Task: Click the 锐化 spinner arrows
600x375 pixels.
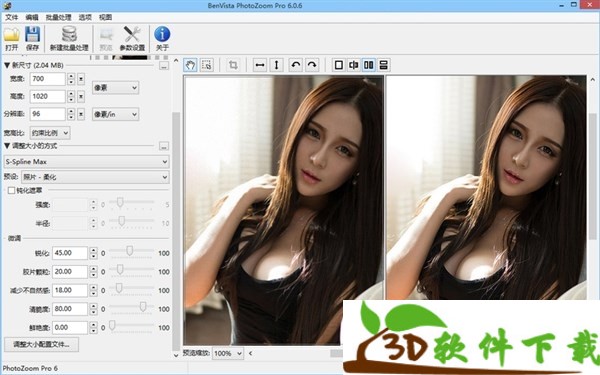Action: pyautogui.click(x=93, y=253)
